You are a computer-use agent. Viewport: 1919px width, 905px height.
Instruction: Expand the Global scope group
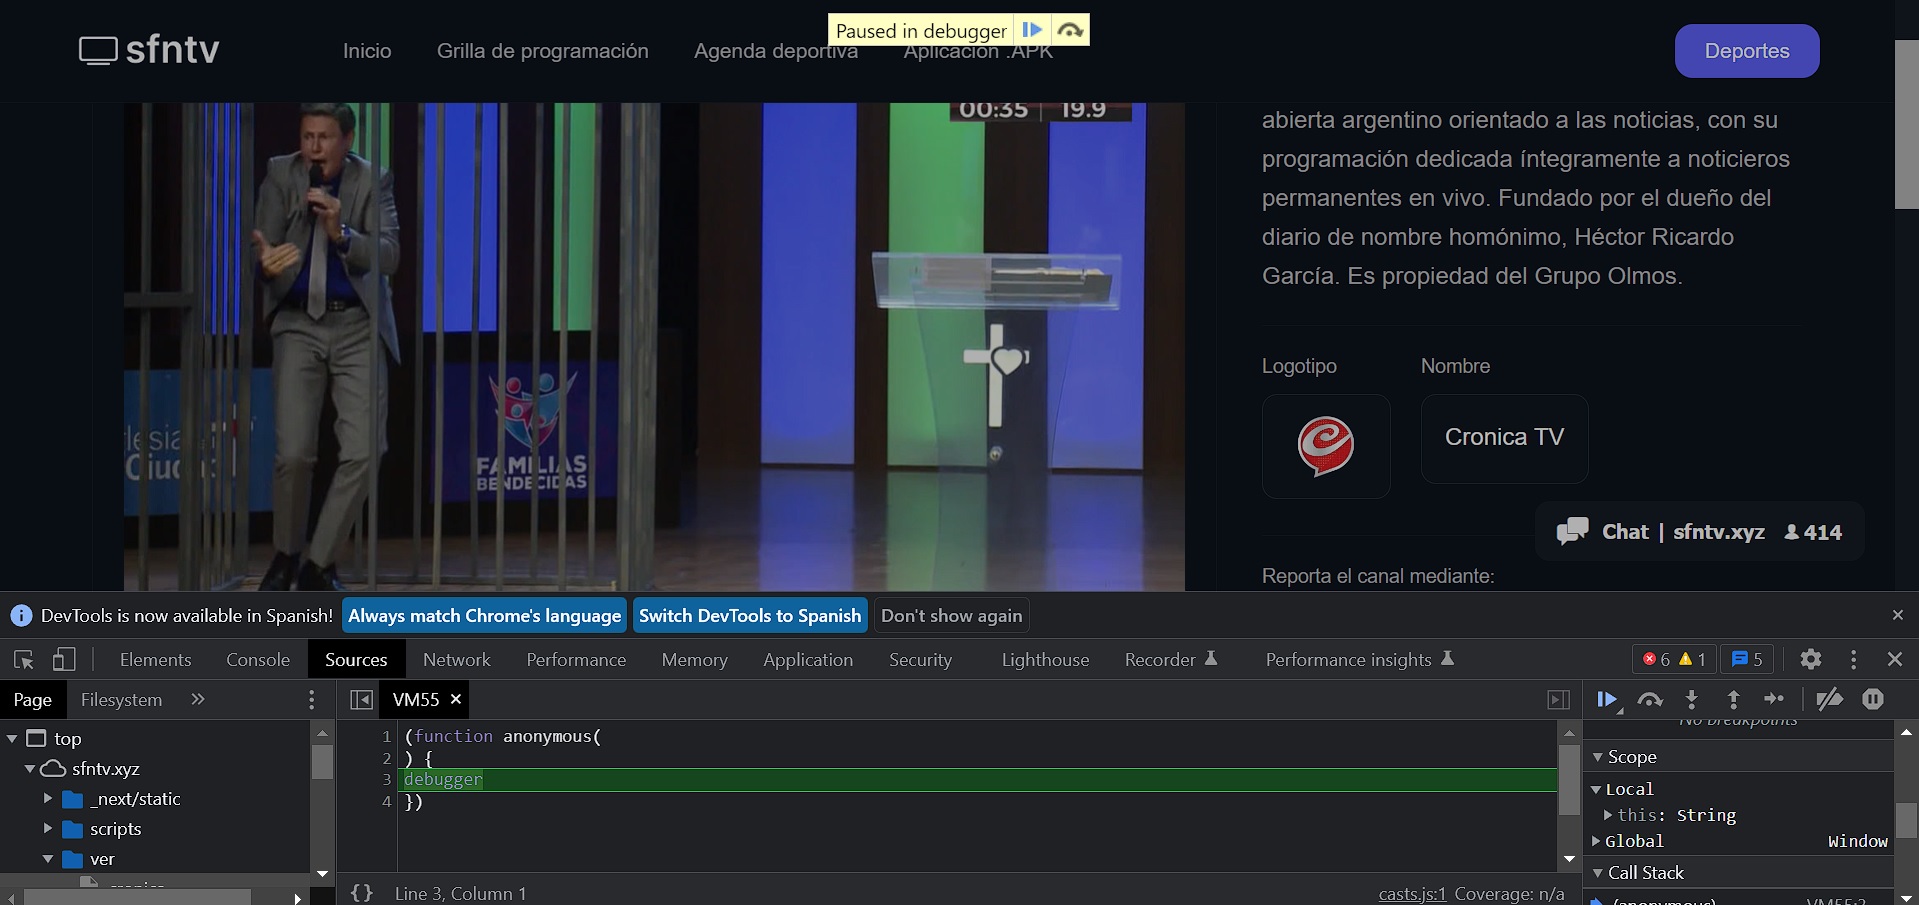click(x=1596, y=841)
